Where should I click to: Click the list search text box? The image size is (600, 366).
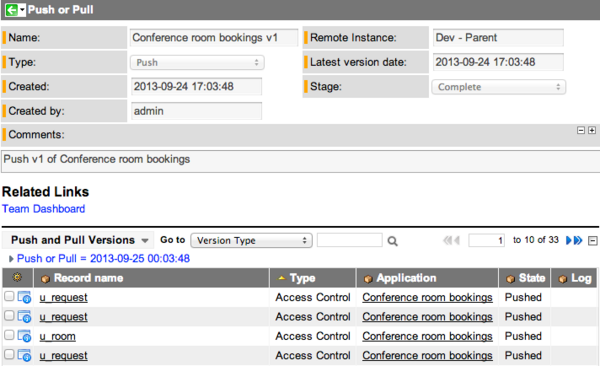349,240
